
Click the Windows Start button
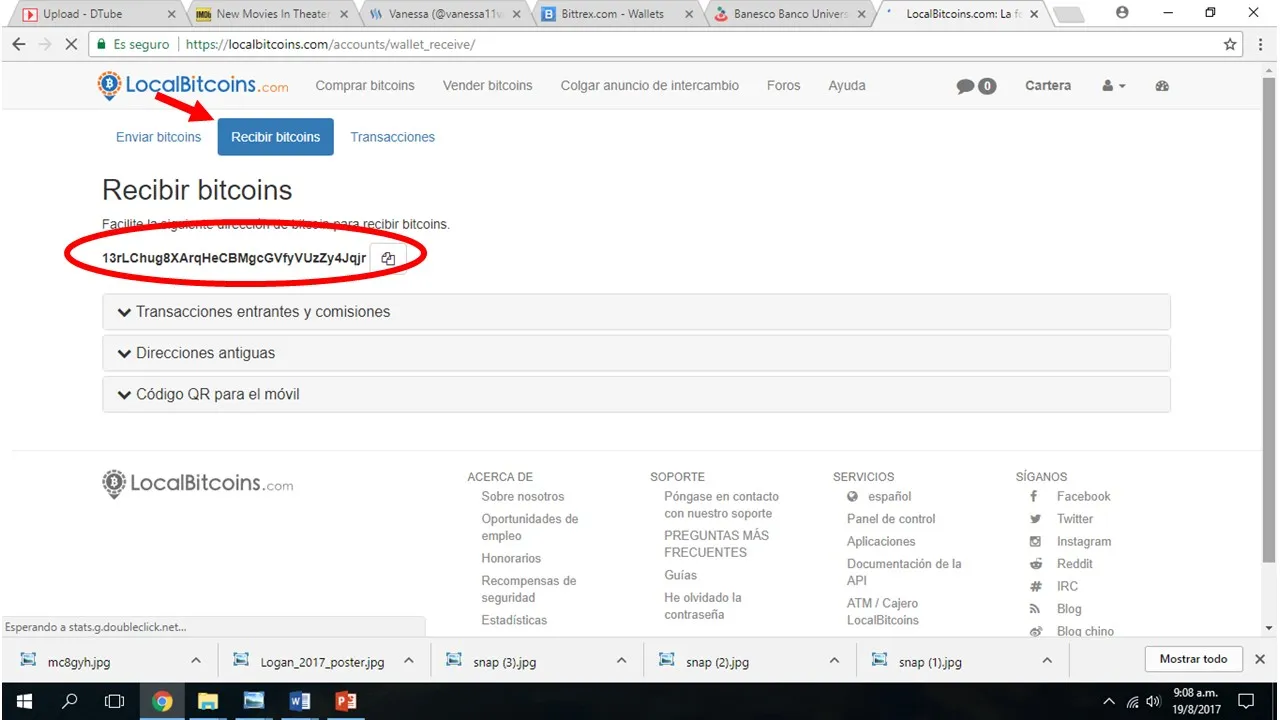[x=23, y=701]
